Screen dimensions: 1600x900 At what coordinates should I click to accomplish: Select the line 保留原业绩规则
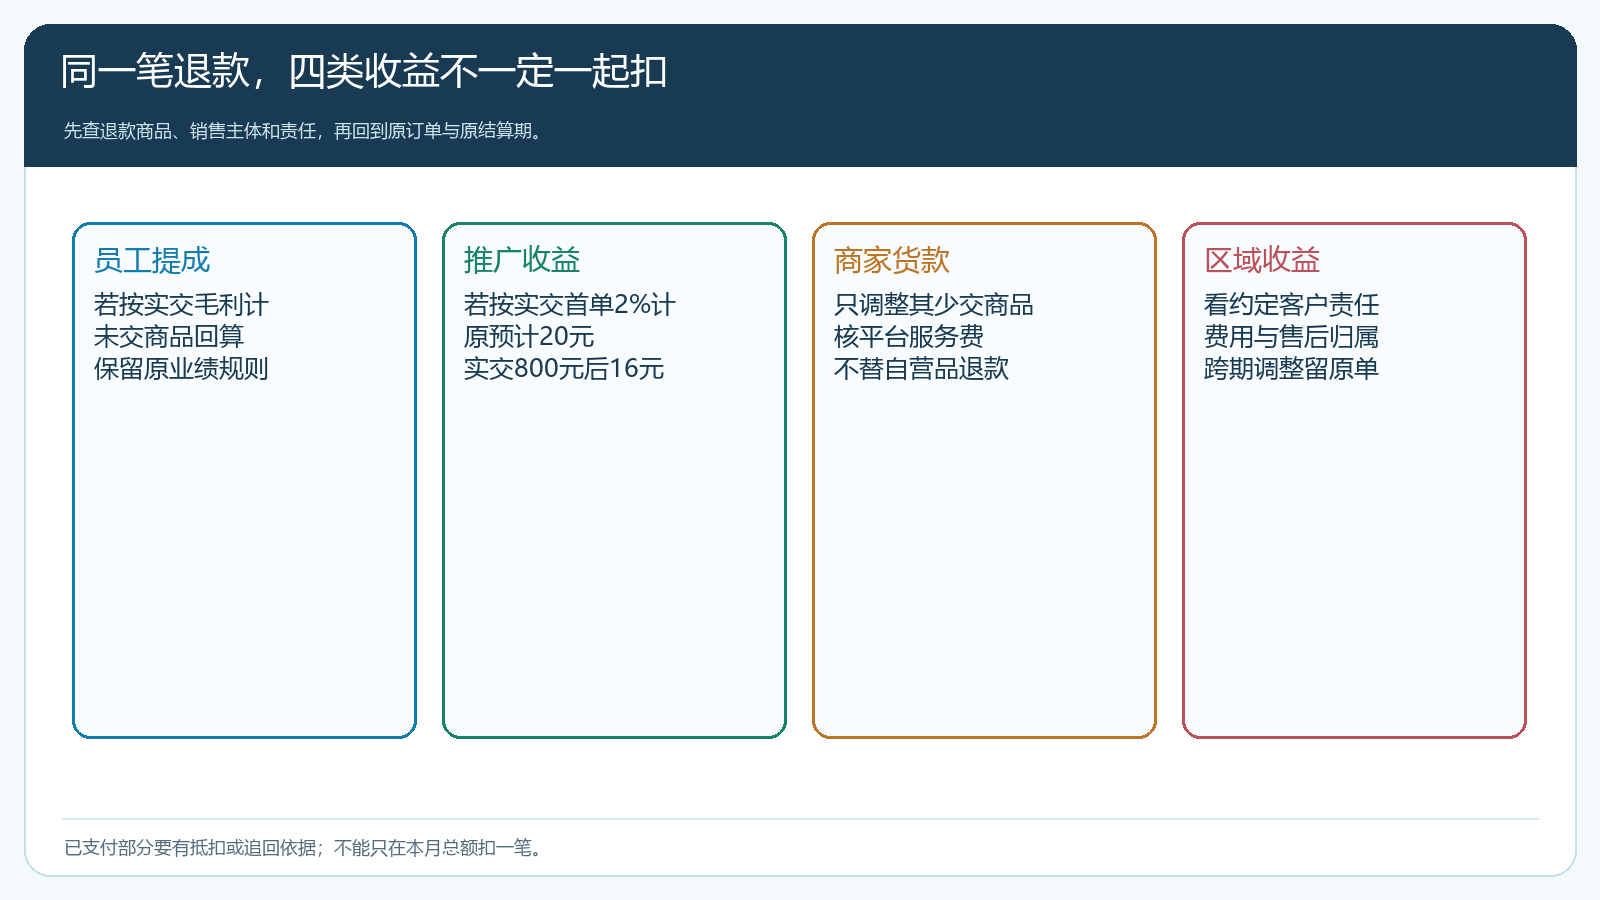[181, 368]
